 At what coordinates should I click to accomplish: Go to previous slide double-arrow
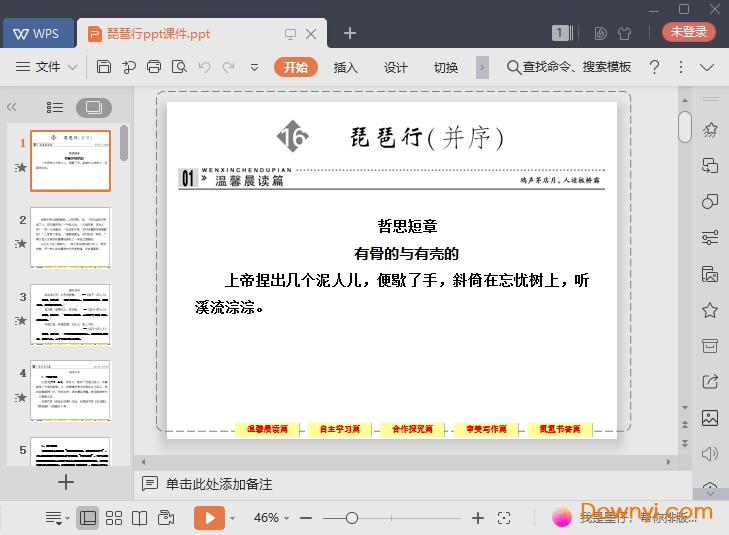[685, 424]
